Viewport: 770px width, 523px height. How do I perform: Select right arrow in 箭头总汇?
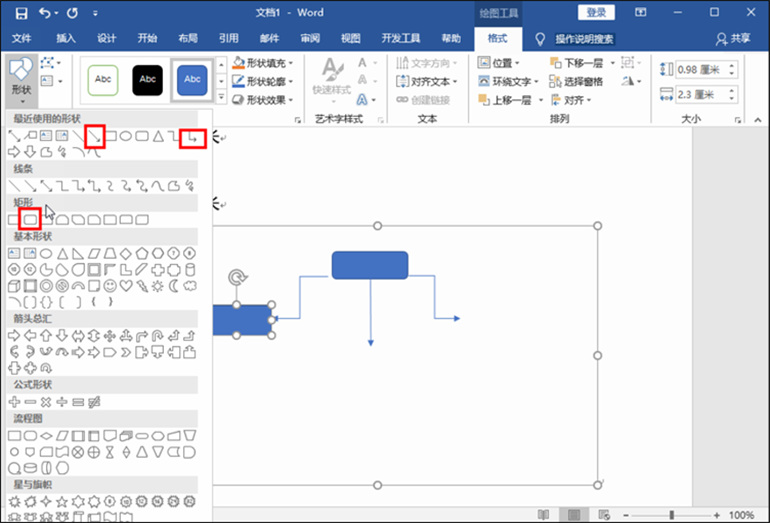click(14, 336)
